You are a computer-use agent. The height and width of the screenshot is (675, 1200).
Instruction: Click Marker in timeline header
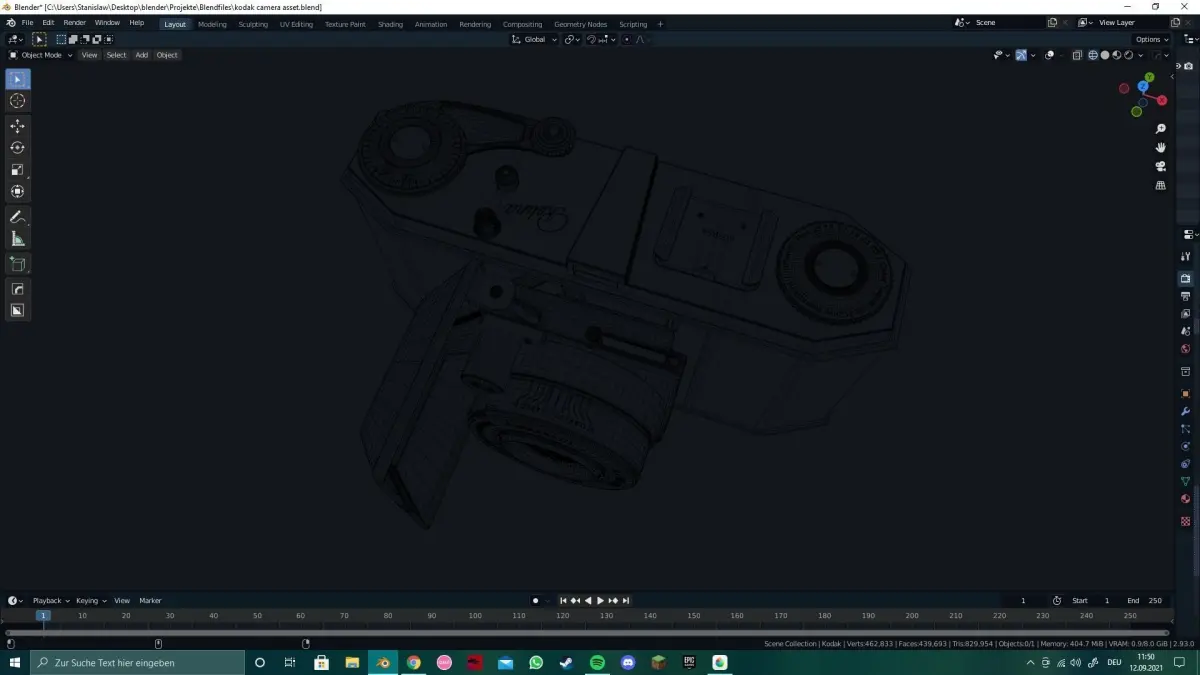point(150,601)
